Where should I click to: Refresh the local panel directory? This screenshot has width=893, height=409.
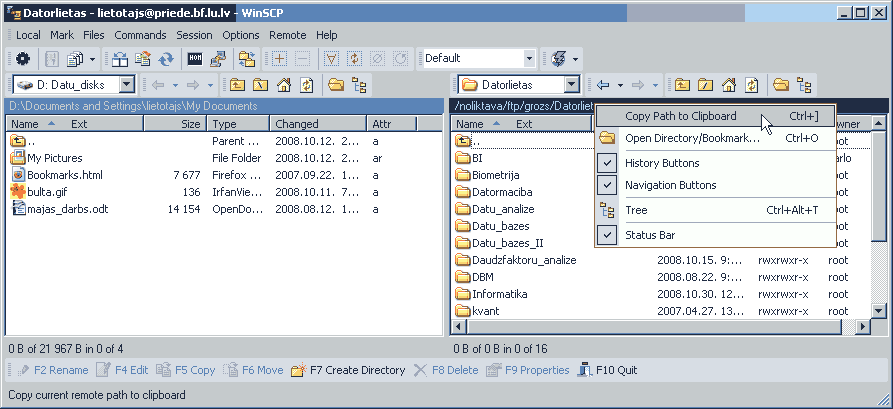(x=307, y=85)
